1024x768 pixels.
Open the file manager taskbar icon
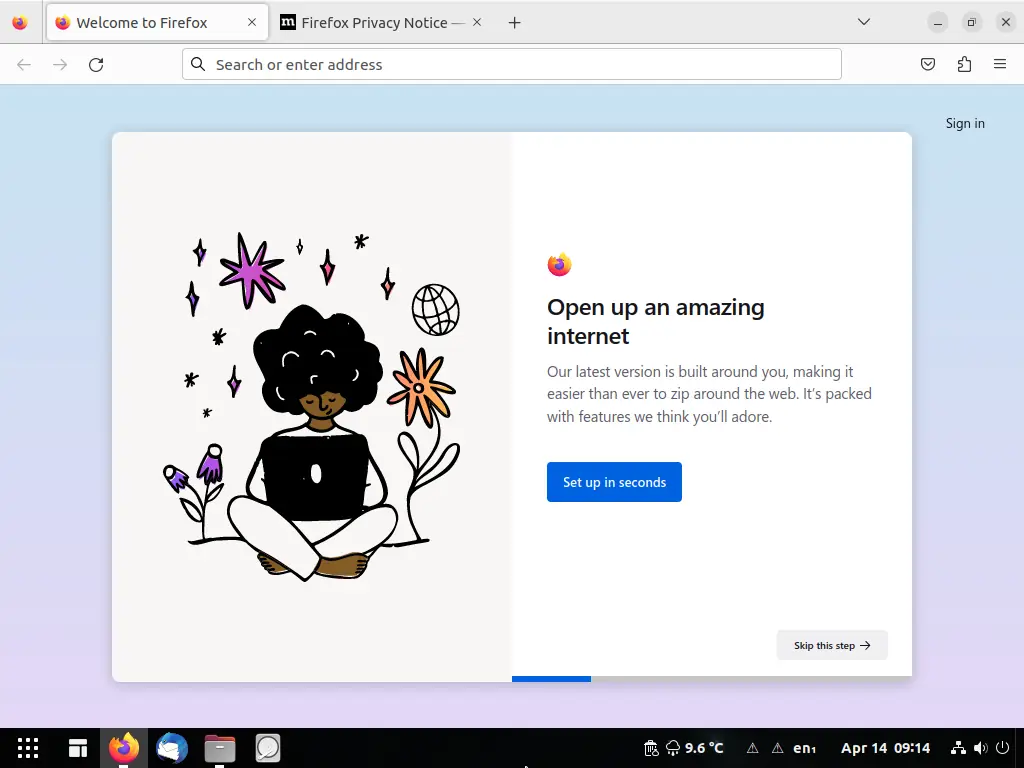(220, 748)
